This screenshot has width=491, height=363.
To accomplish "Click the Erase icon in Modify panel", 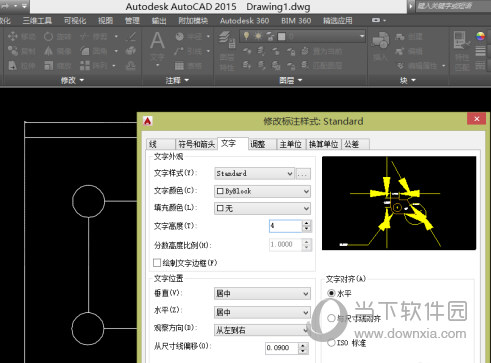I will 131,36.
